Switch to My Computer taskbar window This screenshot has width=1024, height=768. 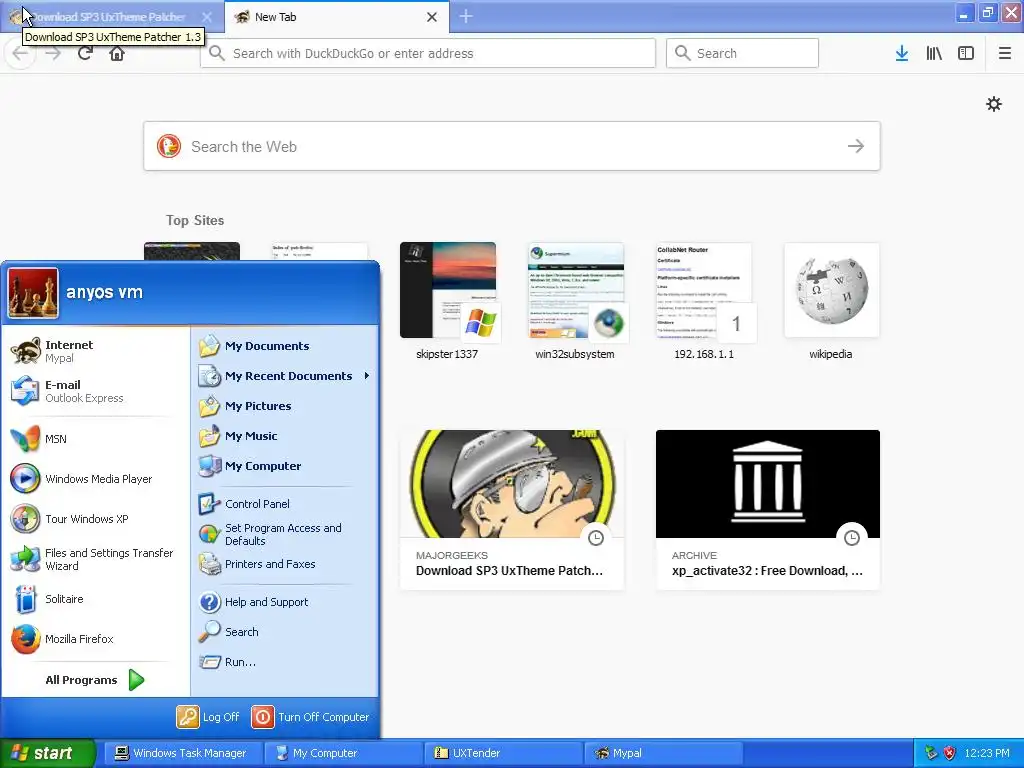coord(344,754)
